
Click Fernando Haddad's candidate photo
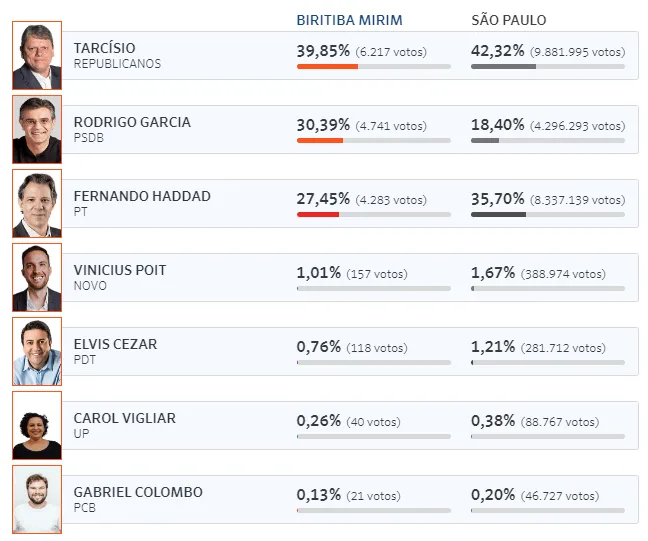coord(37,204)
